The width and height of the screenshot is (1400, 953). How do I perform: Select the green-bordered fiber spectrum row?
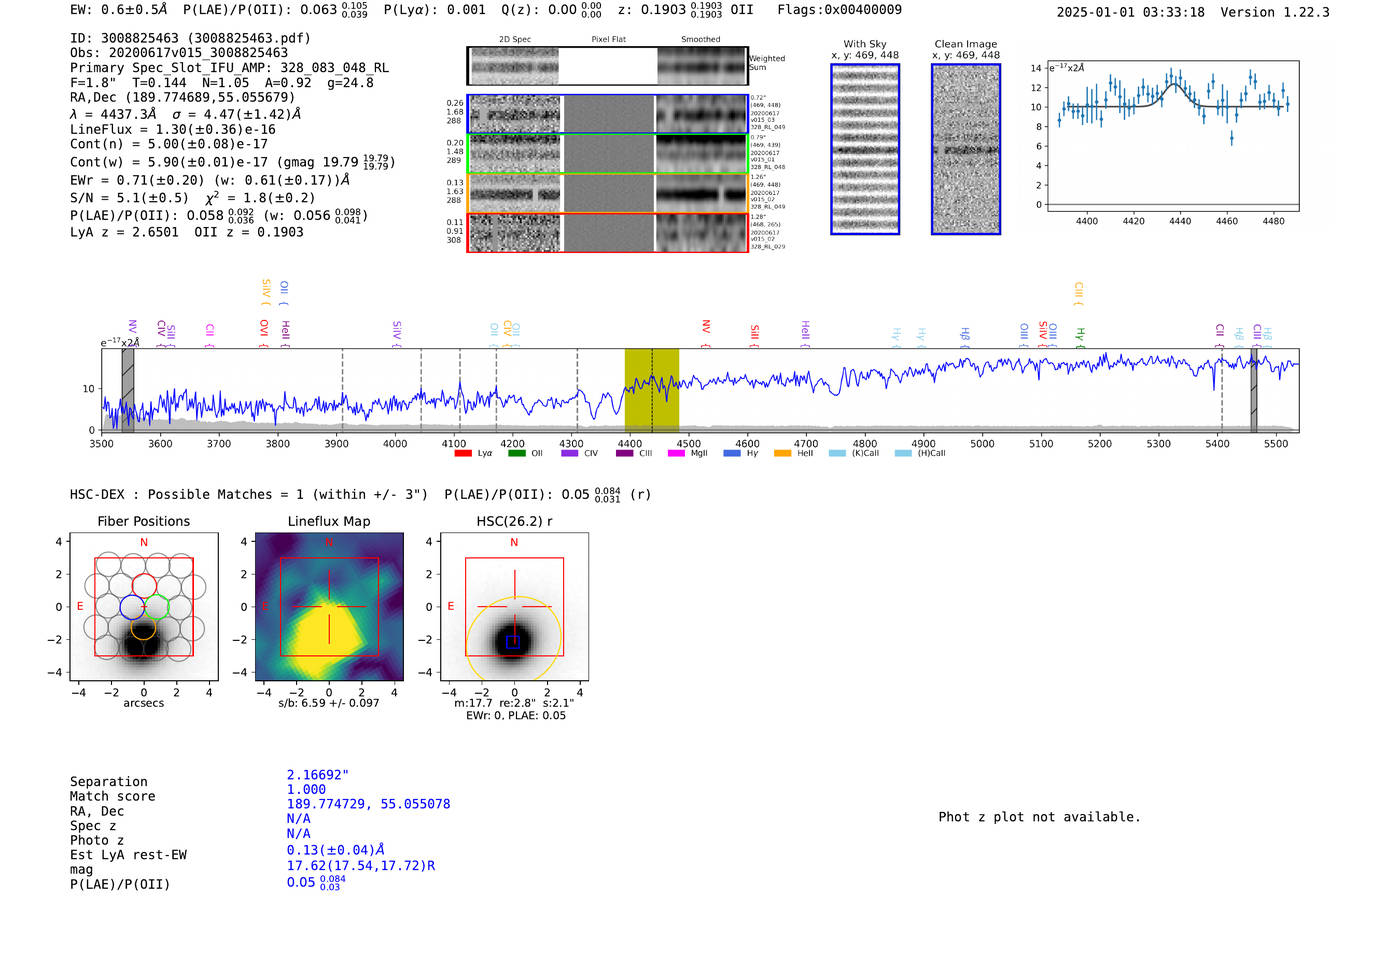pos(607,154)
